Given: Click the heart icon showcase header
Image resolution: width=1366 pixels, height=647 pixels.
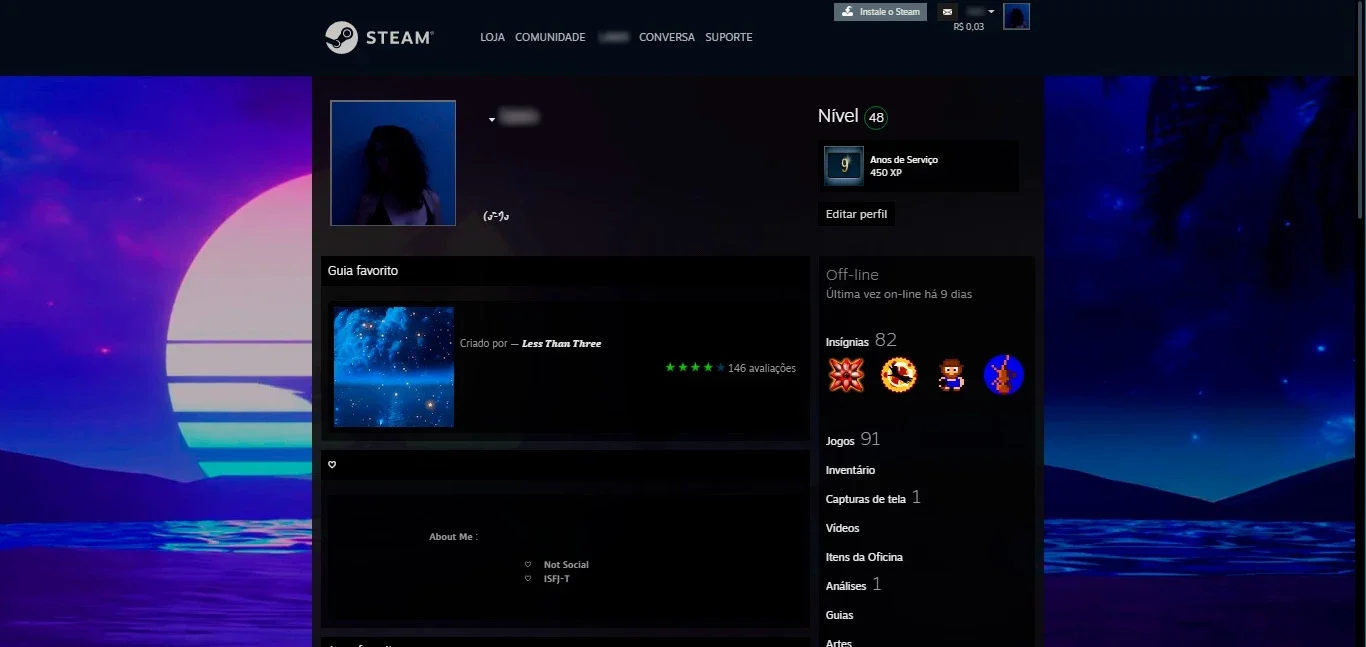Looking at the screenshot, I should (332, 464).
